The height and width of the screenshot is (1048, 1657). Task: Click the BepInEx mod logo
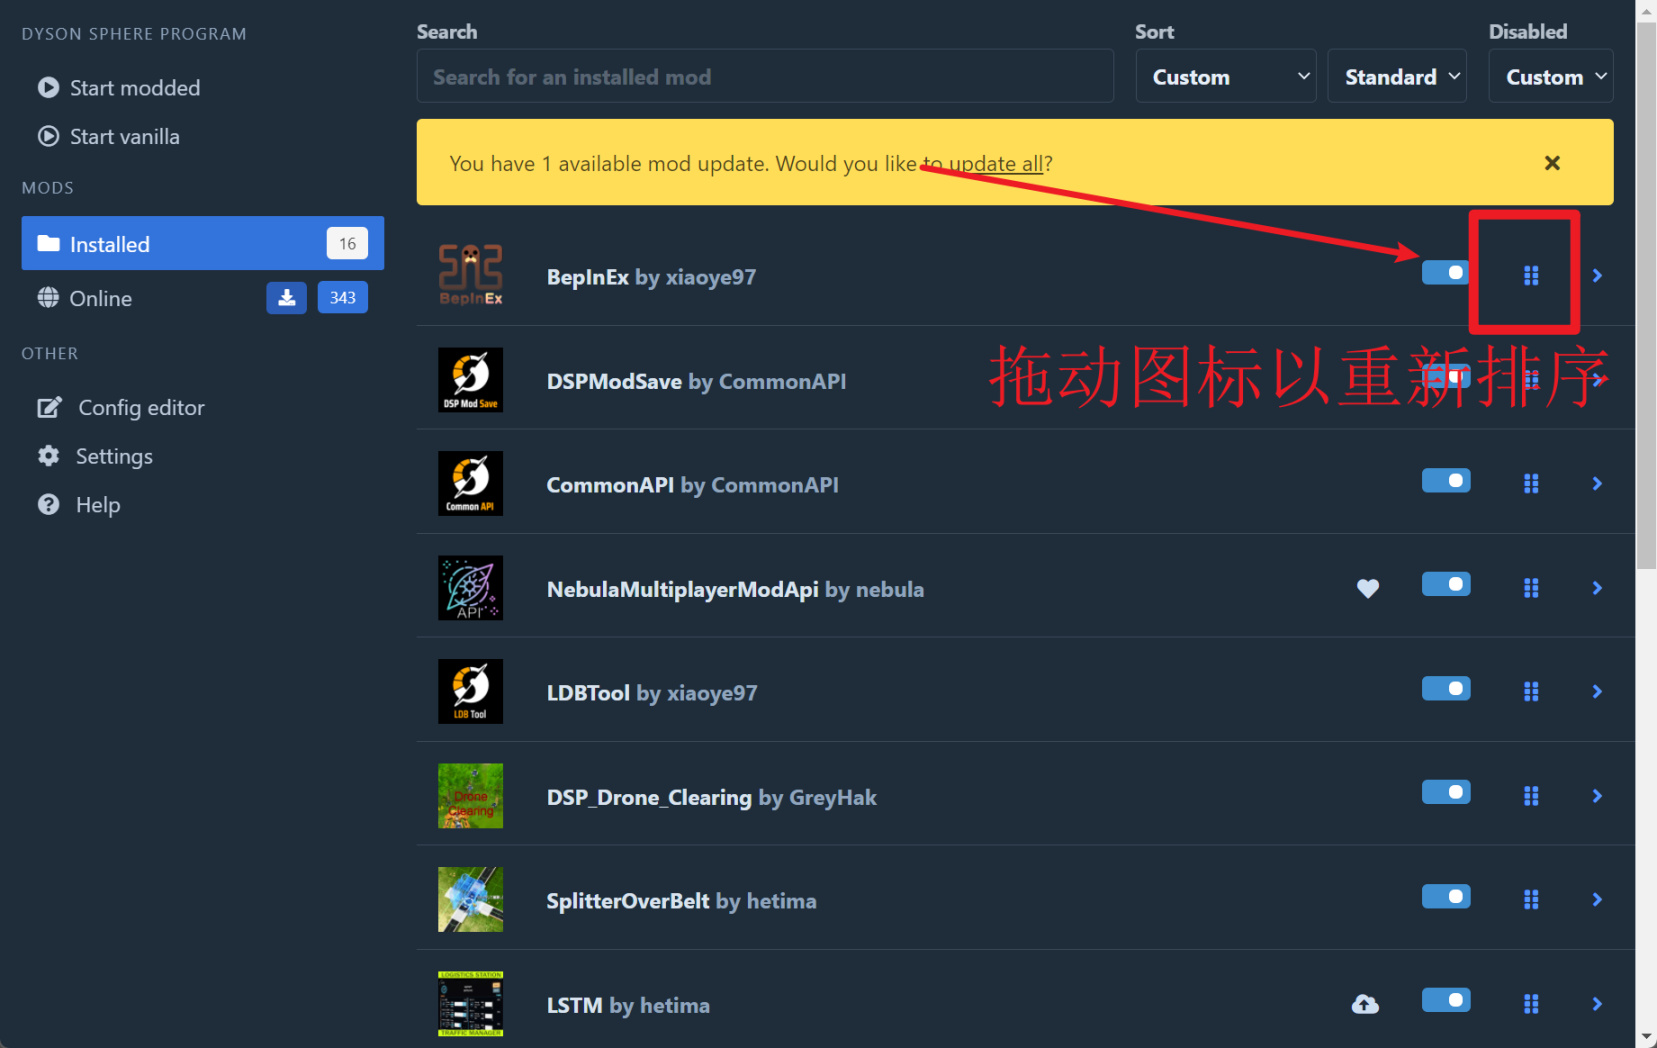[x=470, y=275]
